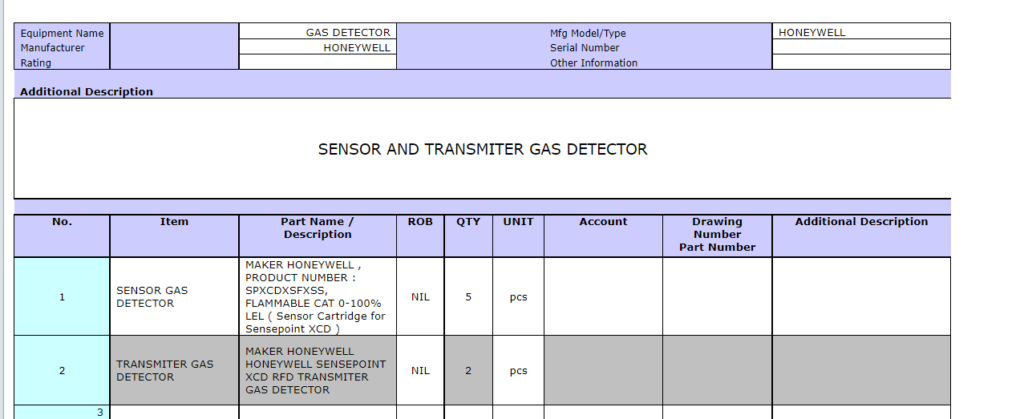Select the SPXCDXSFXSS part description cell
This screenshot has height=419, width=1024.
pos(317,296)
